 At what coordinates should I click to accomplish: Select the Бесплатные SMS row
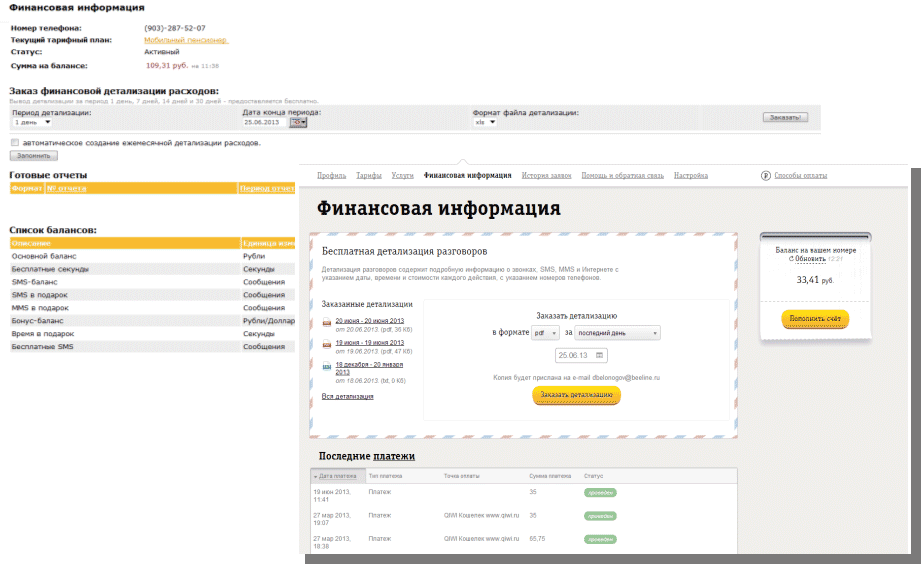[152, 347]
